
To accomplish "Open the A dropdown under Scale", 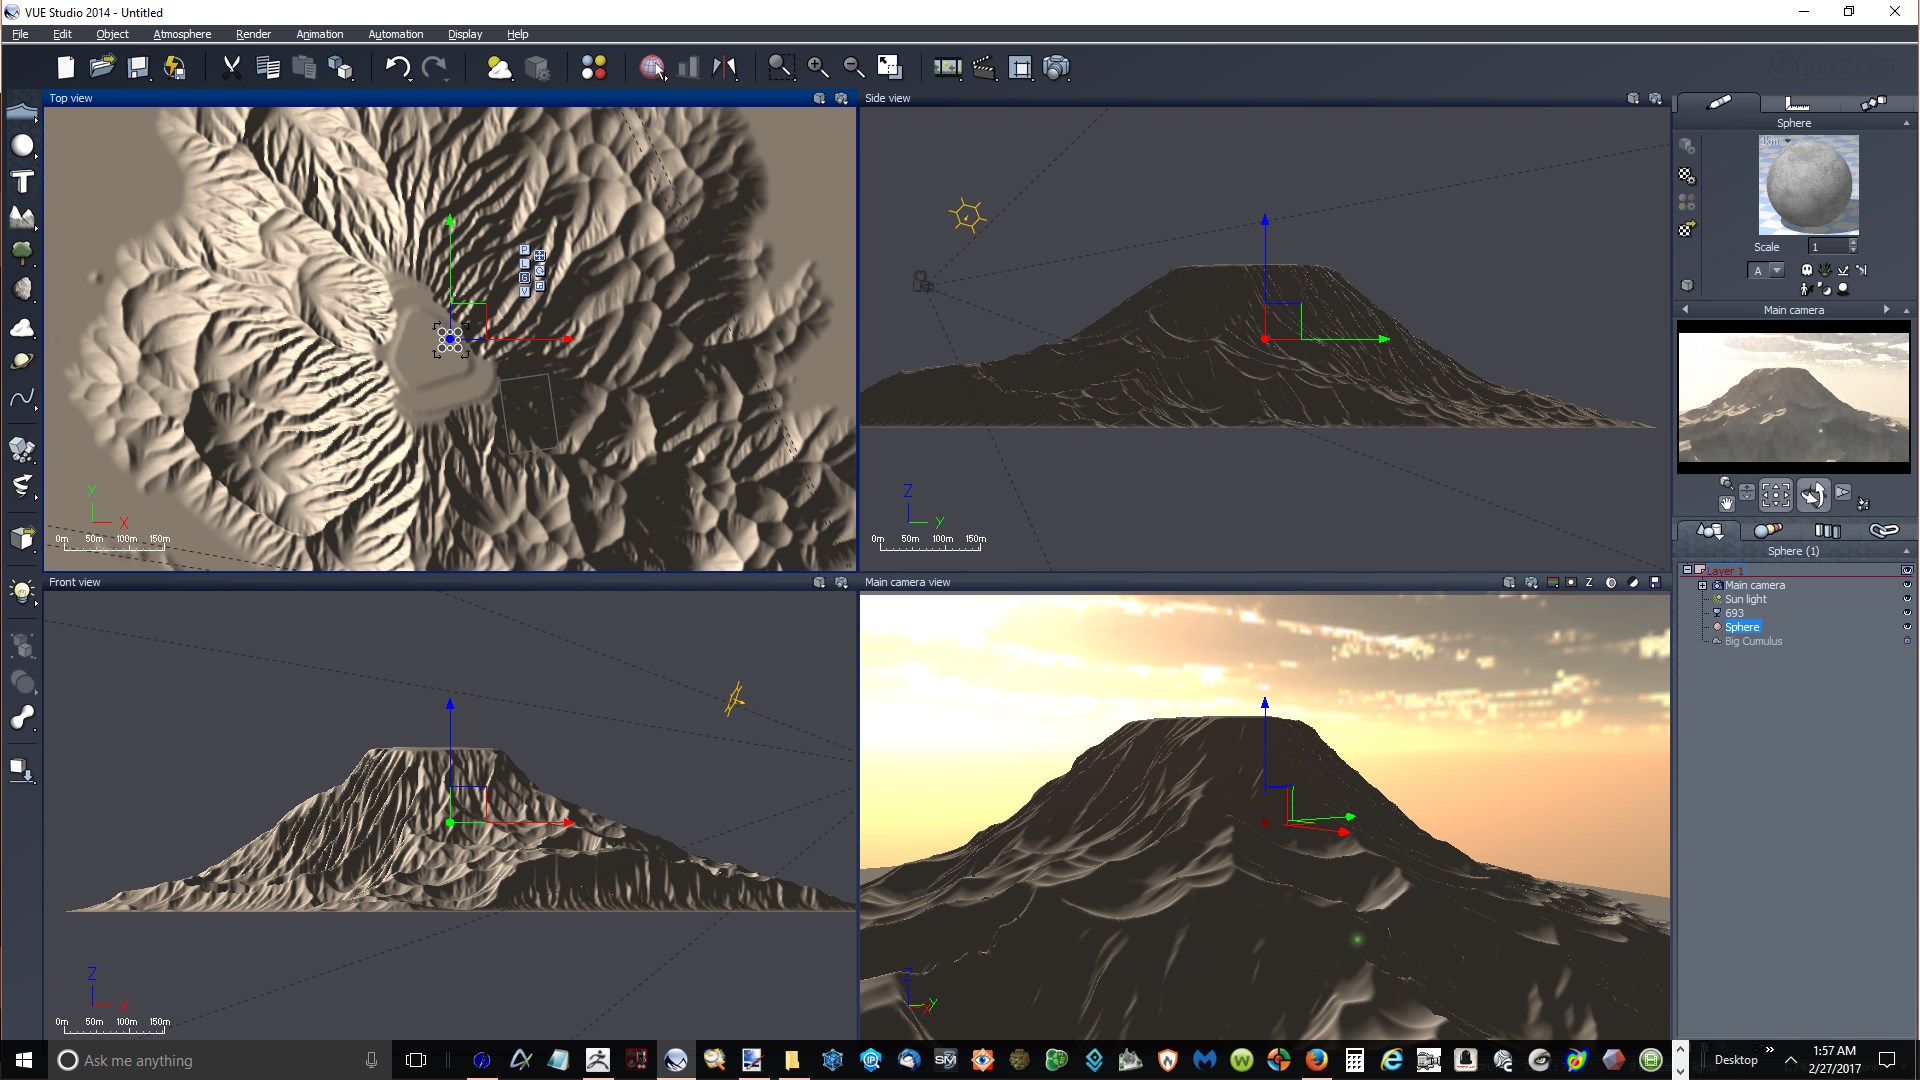I will [x=1776, y=270].
